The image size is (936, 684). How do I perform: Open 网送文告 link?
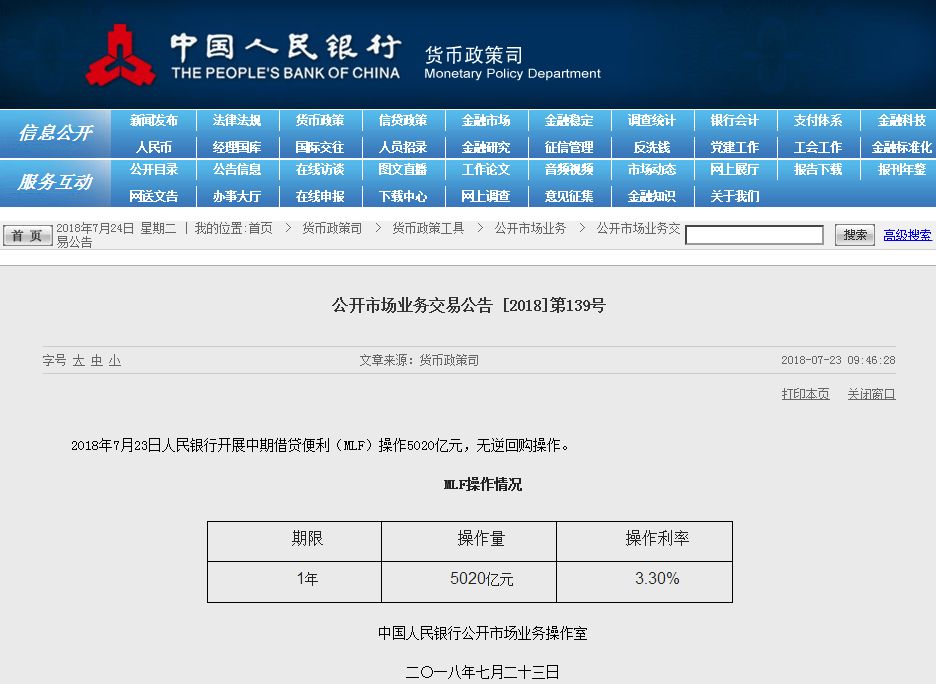[153, 196]
